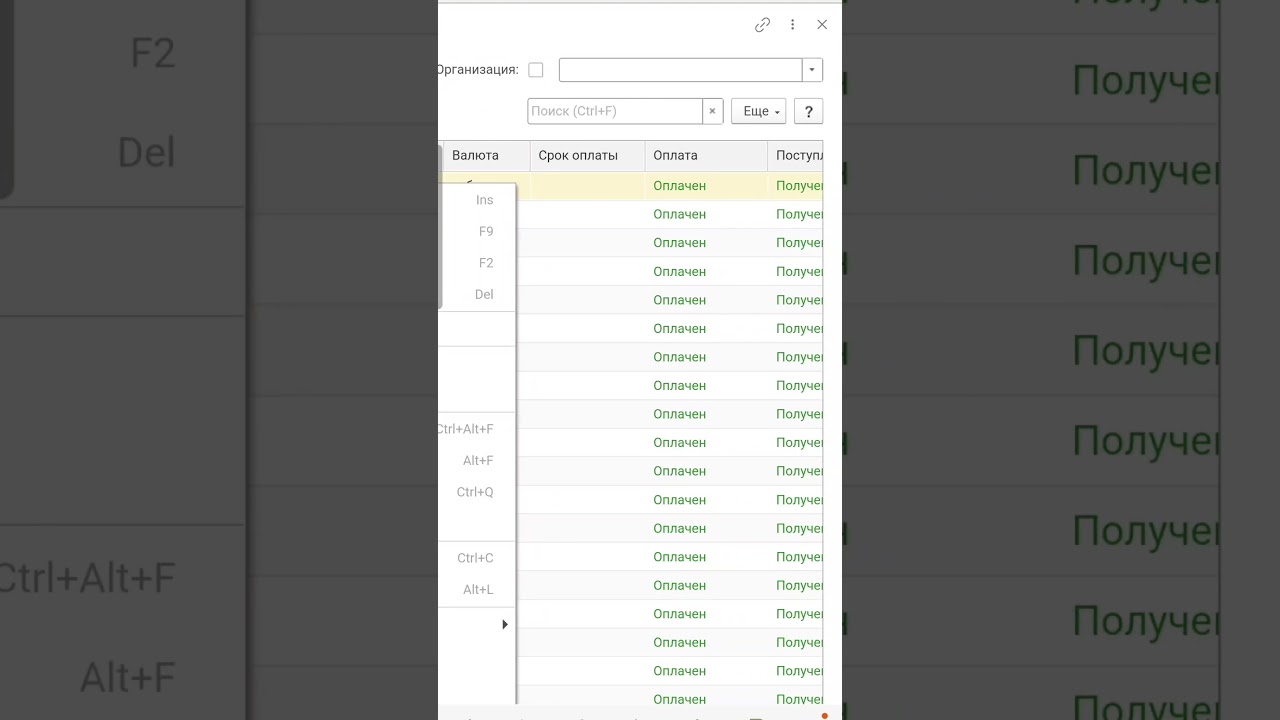
Task: Sort by the Срок оплаты column header
Action: coord(588,155)
